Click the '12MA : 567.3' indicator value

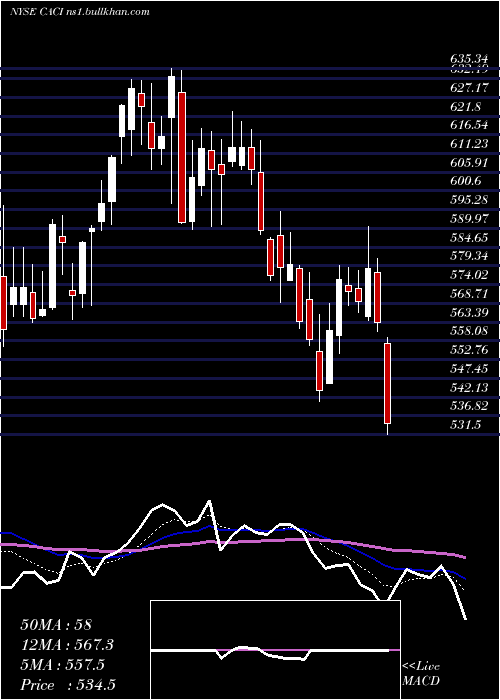[67, 645]
